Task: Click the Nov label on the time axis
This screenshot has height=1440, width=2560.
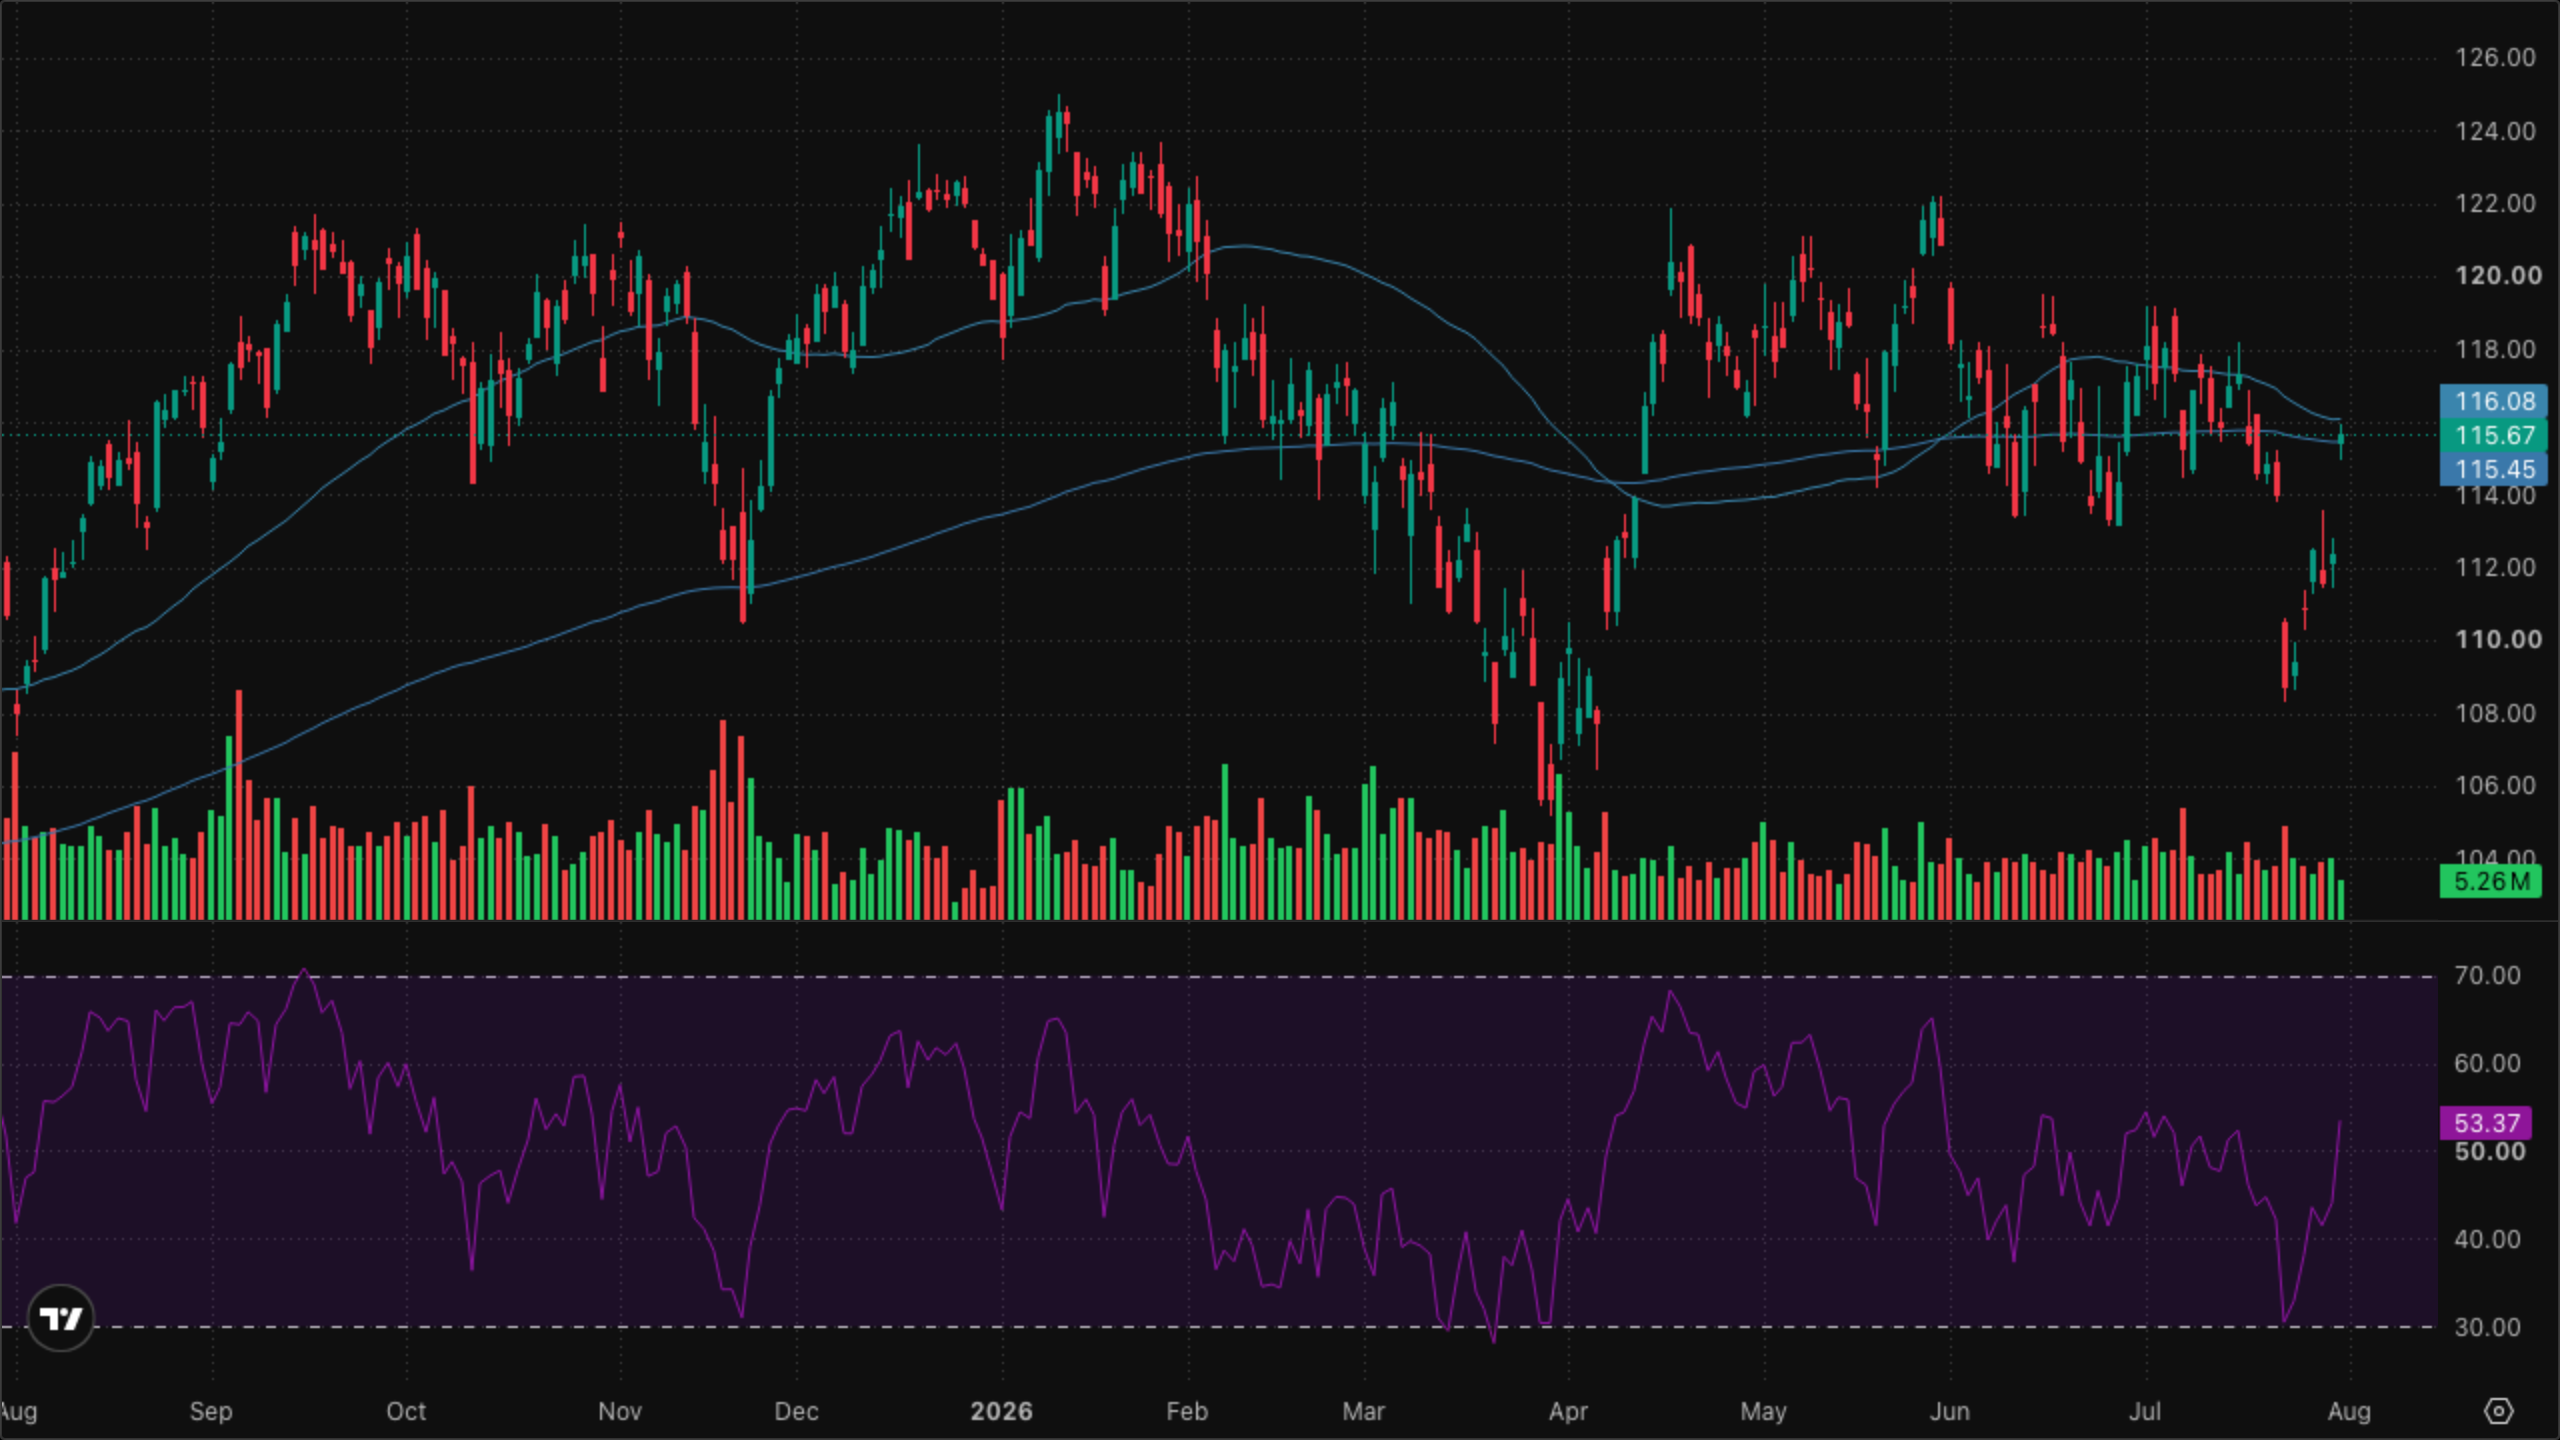Action: point(620,1411)
